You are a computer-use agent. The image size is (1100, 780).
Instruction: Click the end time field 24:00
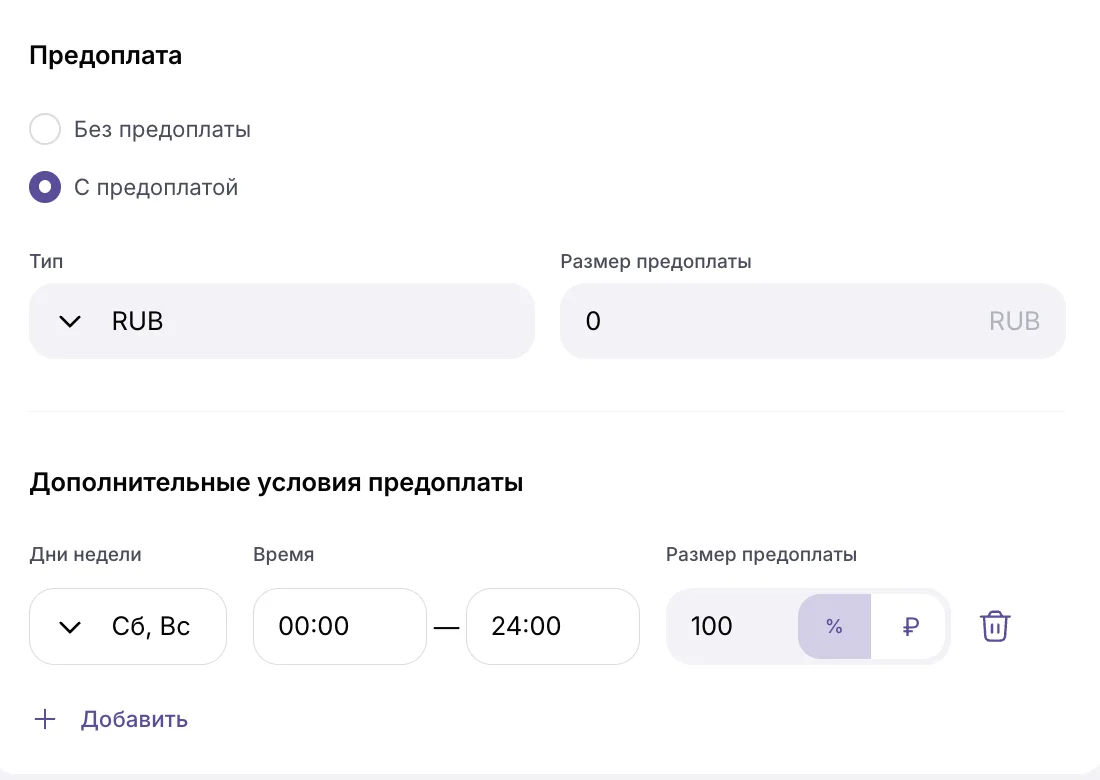click(553, 626)
